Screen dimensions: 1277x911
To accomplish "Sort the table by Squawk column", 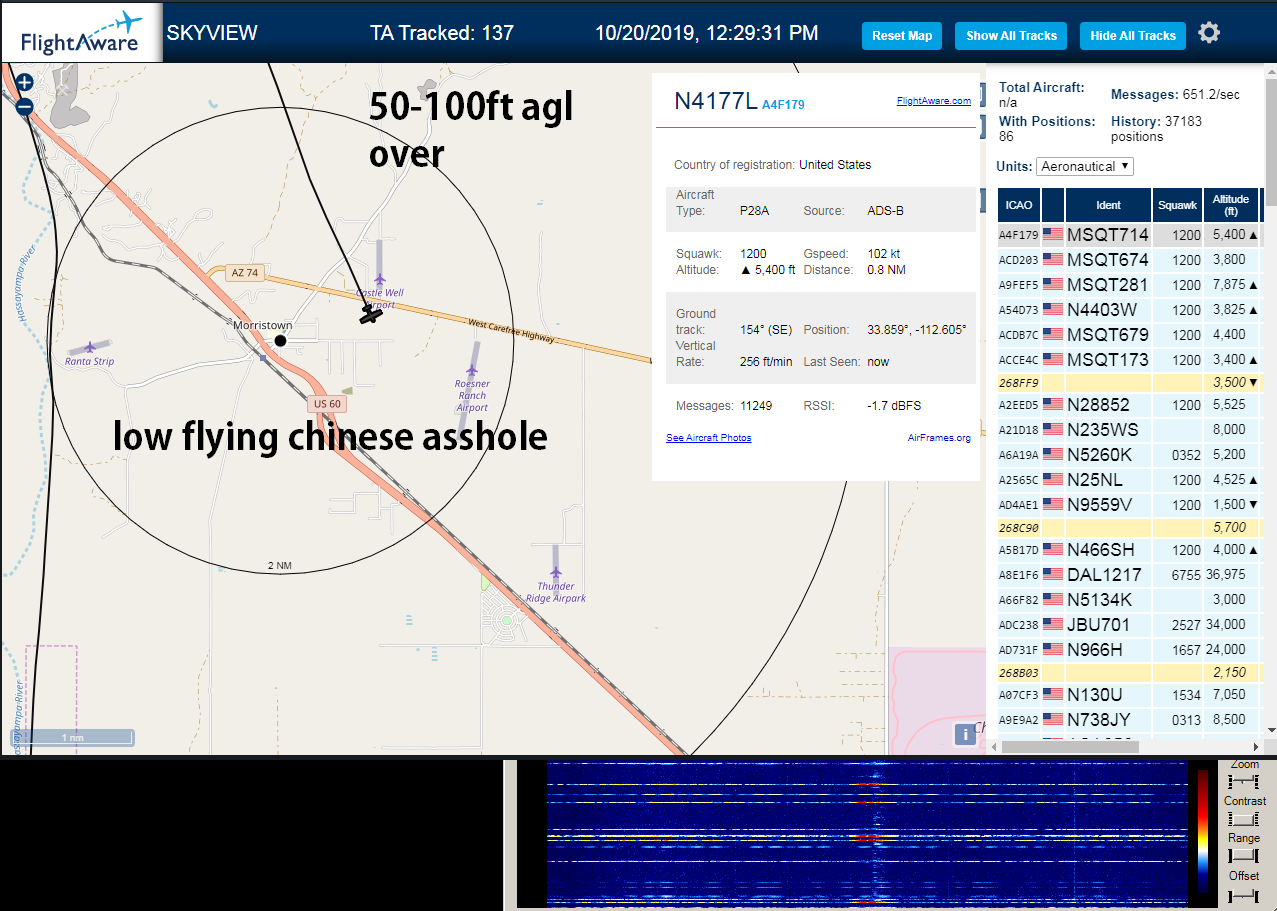I will [1176, 205].
